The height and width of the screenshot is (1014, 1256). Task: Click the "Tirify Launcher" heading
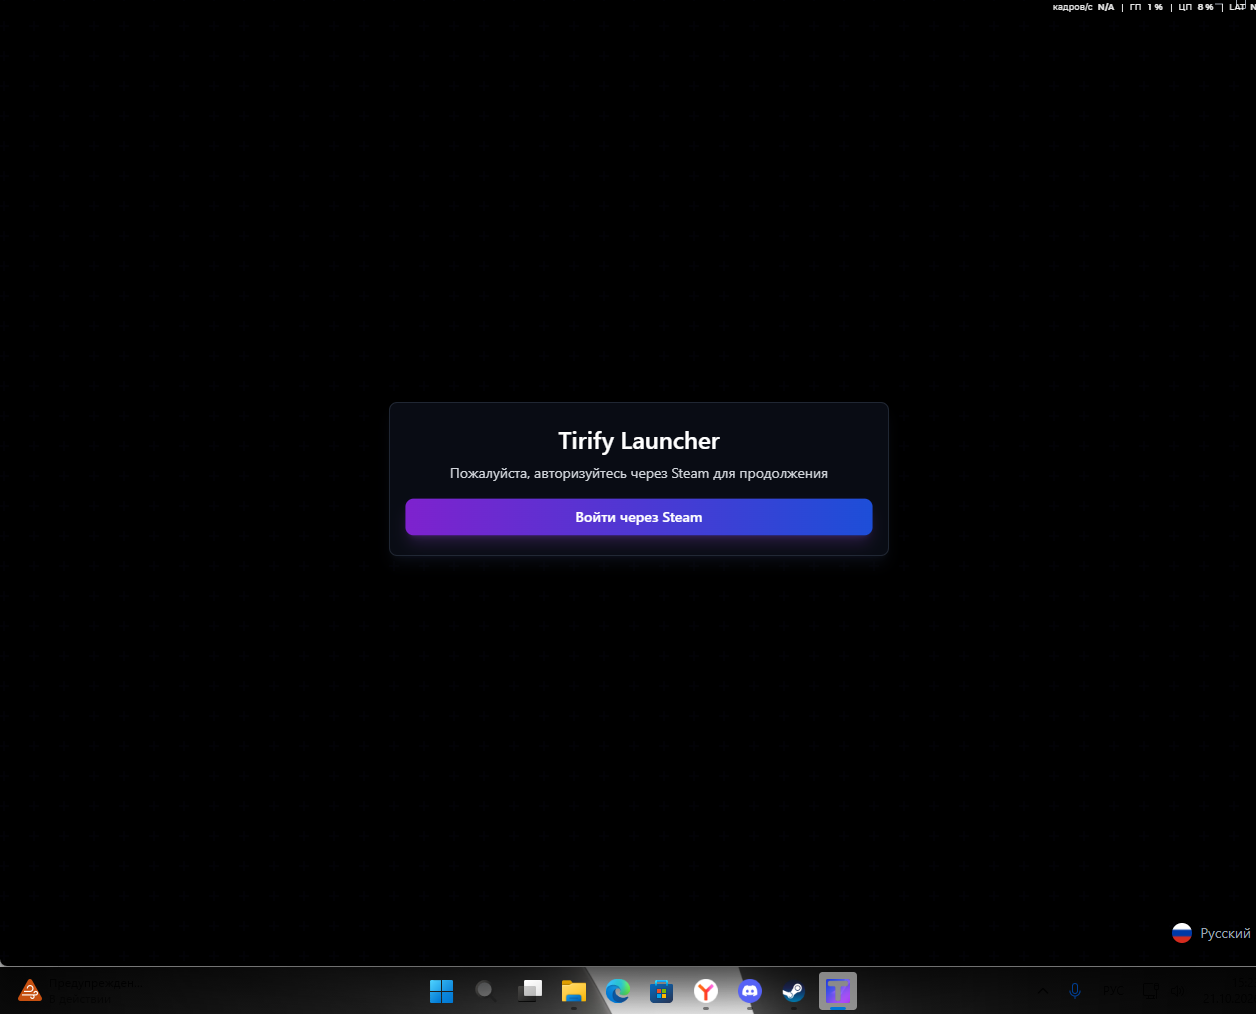[639, 441]
